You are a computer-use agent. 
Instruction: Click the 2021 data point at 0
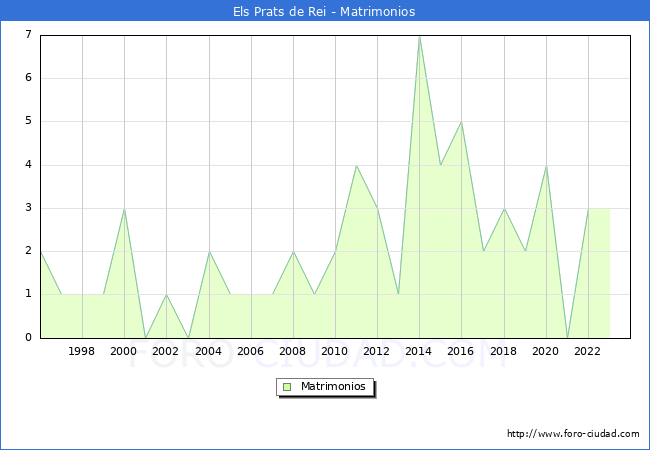coord(568,338)
